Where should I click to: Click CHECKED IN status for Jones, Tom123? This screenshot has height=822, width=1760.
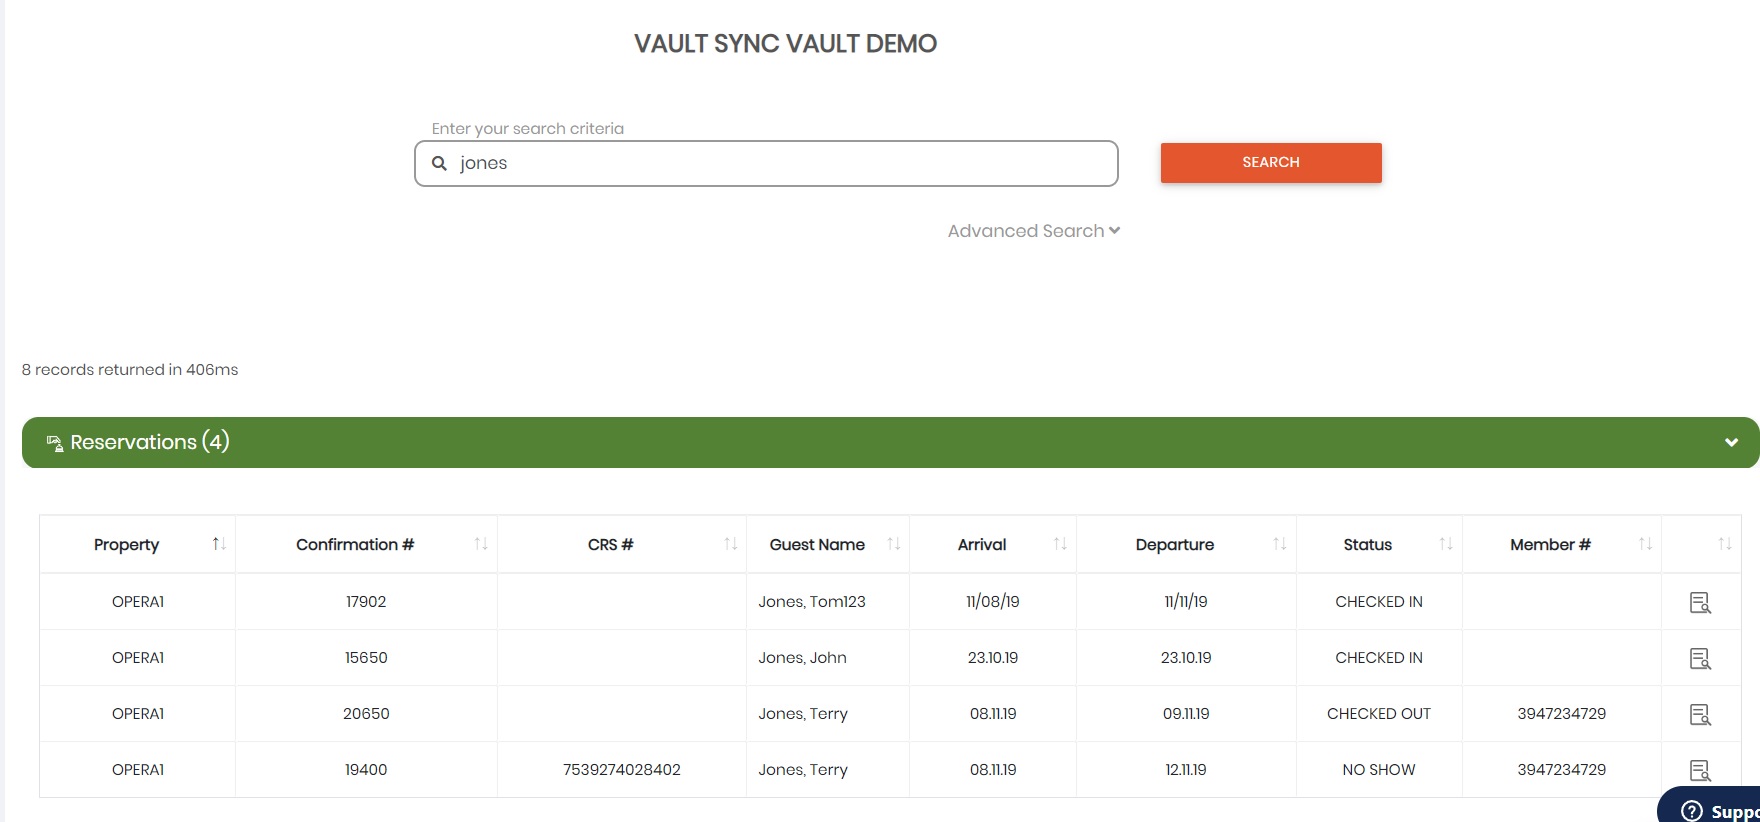(x=1379, y=602)
